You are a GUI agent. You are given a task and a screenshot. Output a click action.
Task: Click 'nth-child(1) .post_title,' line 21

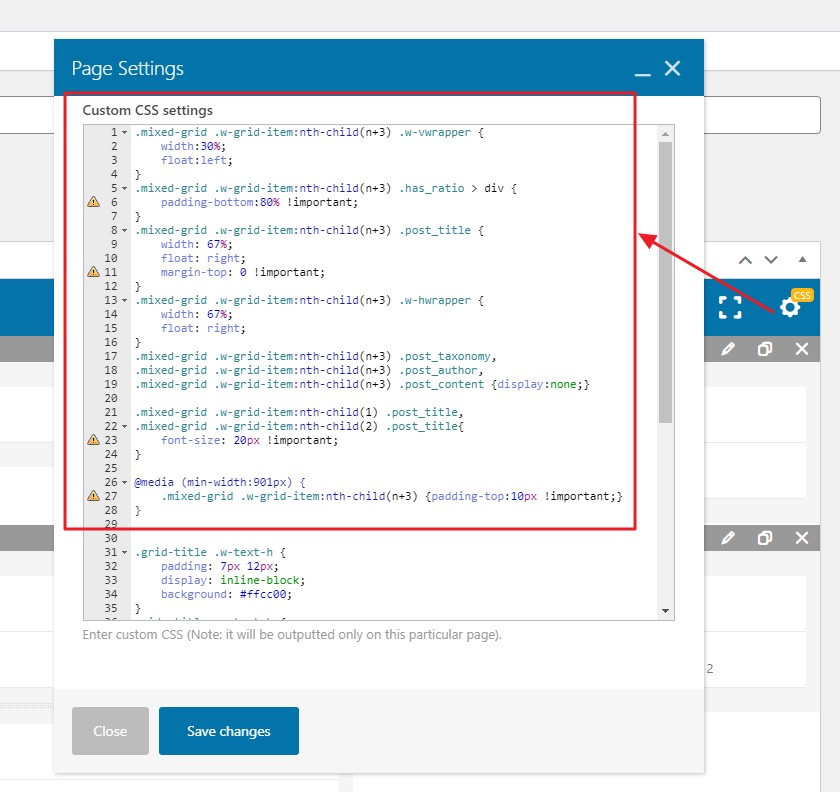coord(381,412)
